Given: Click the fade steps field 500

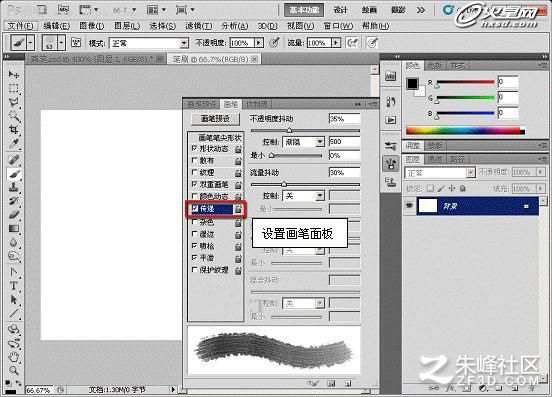Looking at the screenshot, I should 345,142.
